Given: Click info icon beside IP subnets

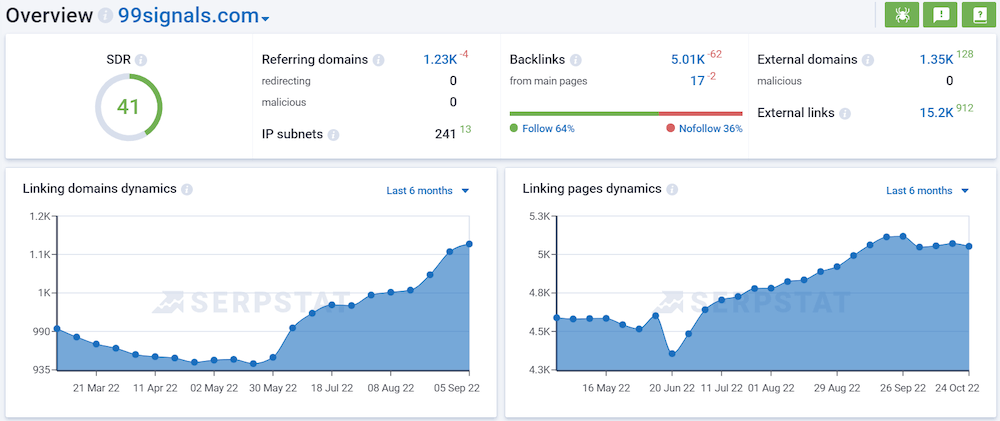Looking at the screenshot, I should coord(332,134).
